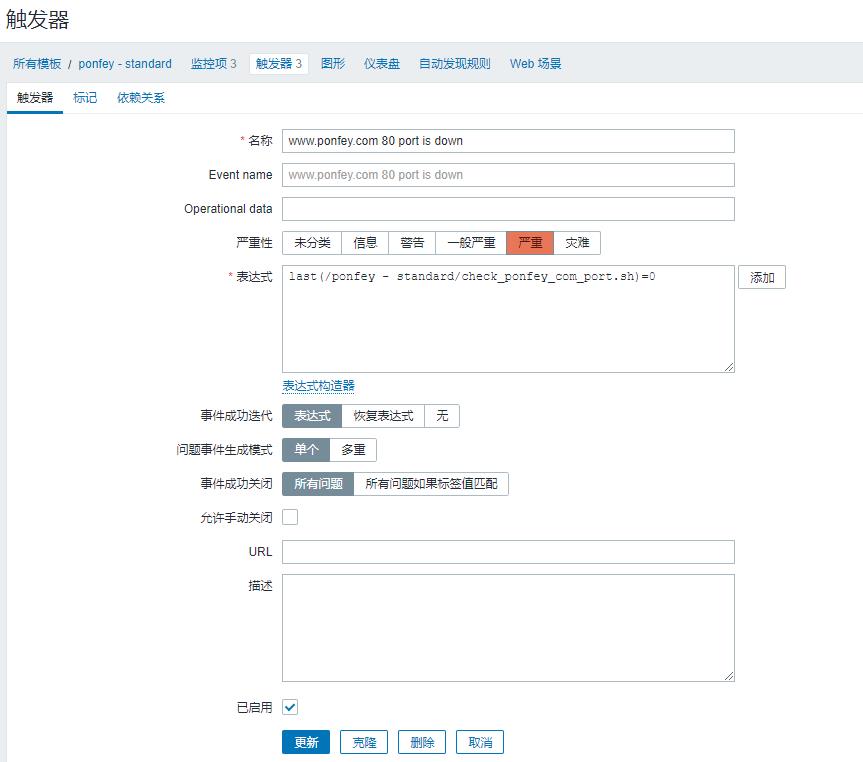Screen dimensions: 863x762
Task: Set severity to 警告
Action: pos(412,243)
